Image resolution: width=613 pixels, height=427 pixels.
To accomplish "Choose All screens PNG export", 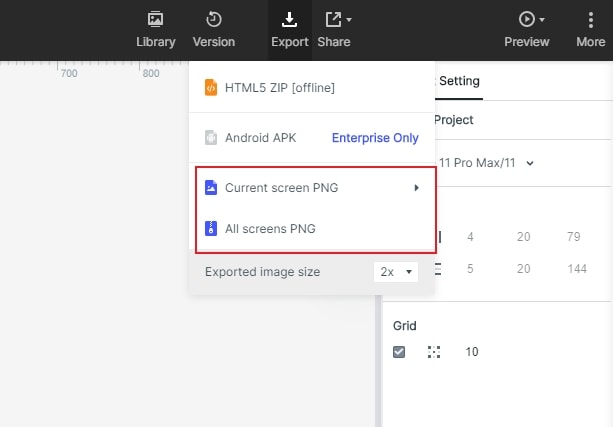I will (x=270, y=229).
